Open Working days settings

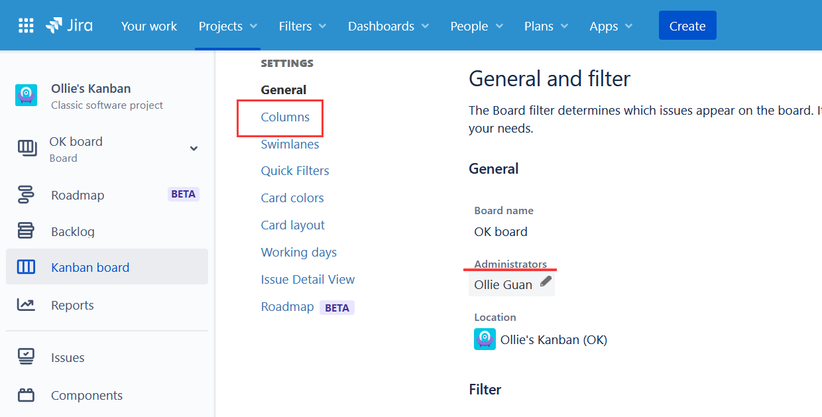coord(299,253)
